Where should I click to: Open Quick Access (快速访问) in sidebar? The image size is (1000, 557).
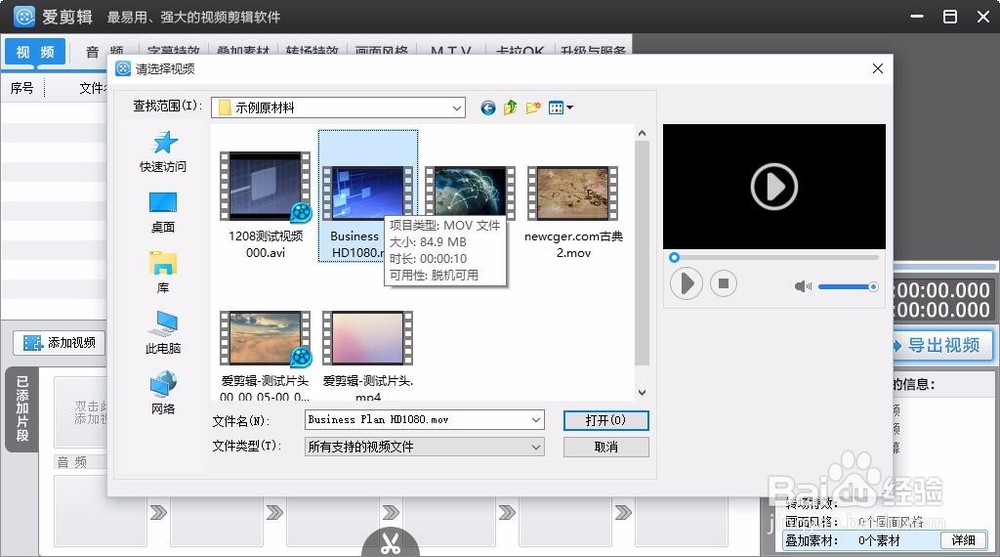(x=163, y=152)
